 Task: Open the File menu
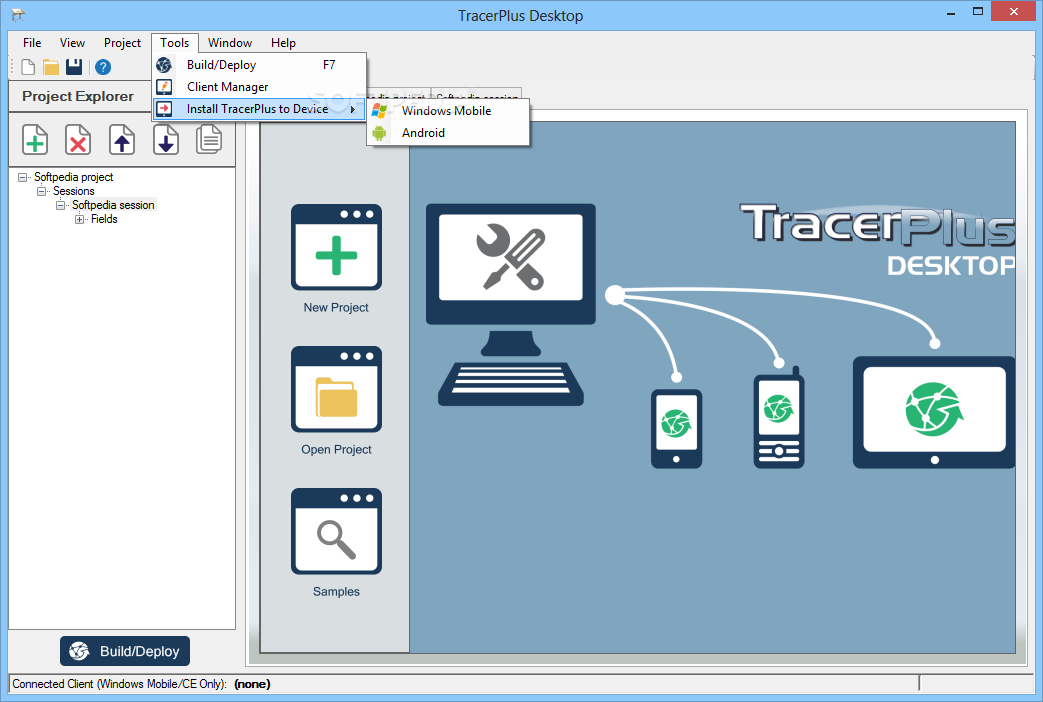(32, 43)
